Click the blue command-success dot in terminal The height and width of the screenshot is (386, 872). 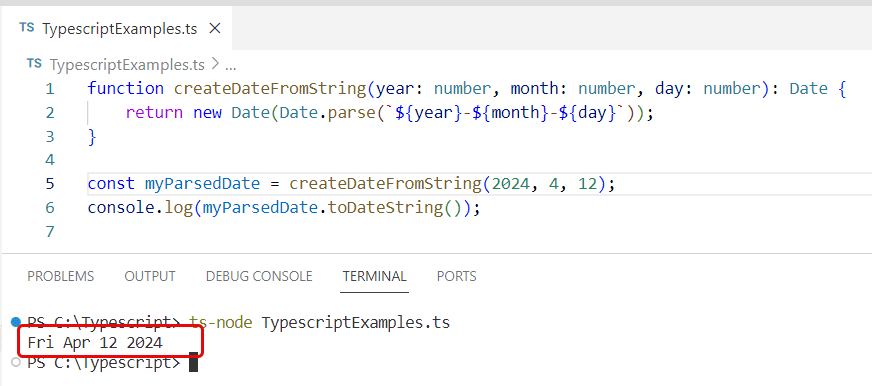pos(16,321)
